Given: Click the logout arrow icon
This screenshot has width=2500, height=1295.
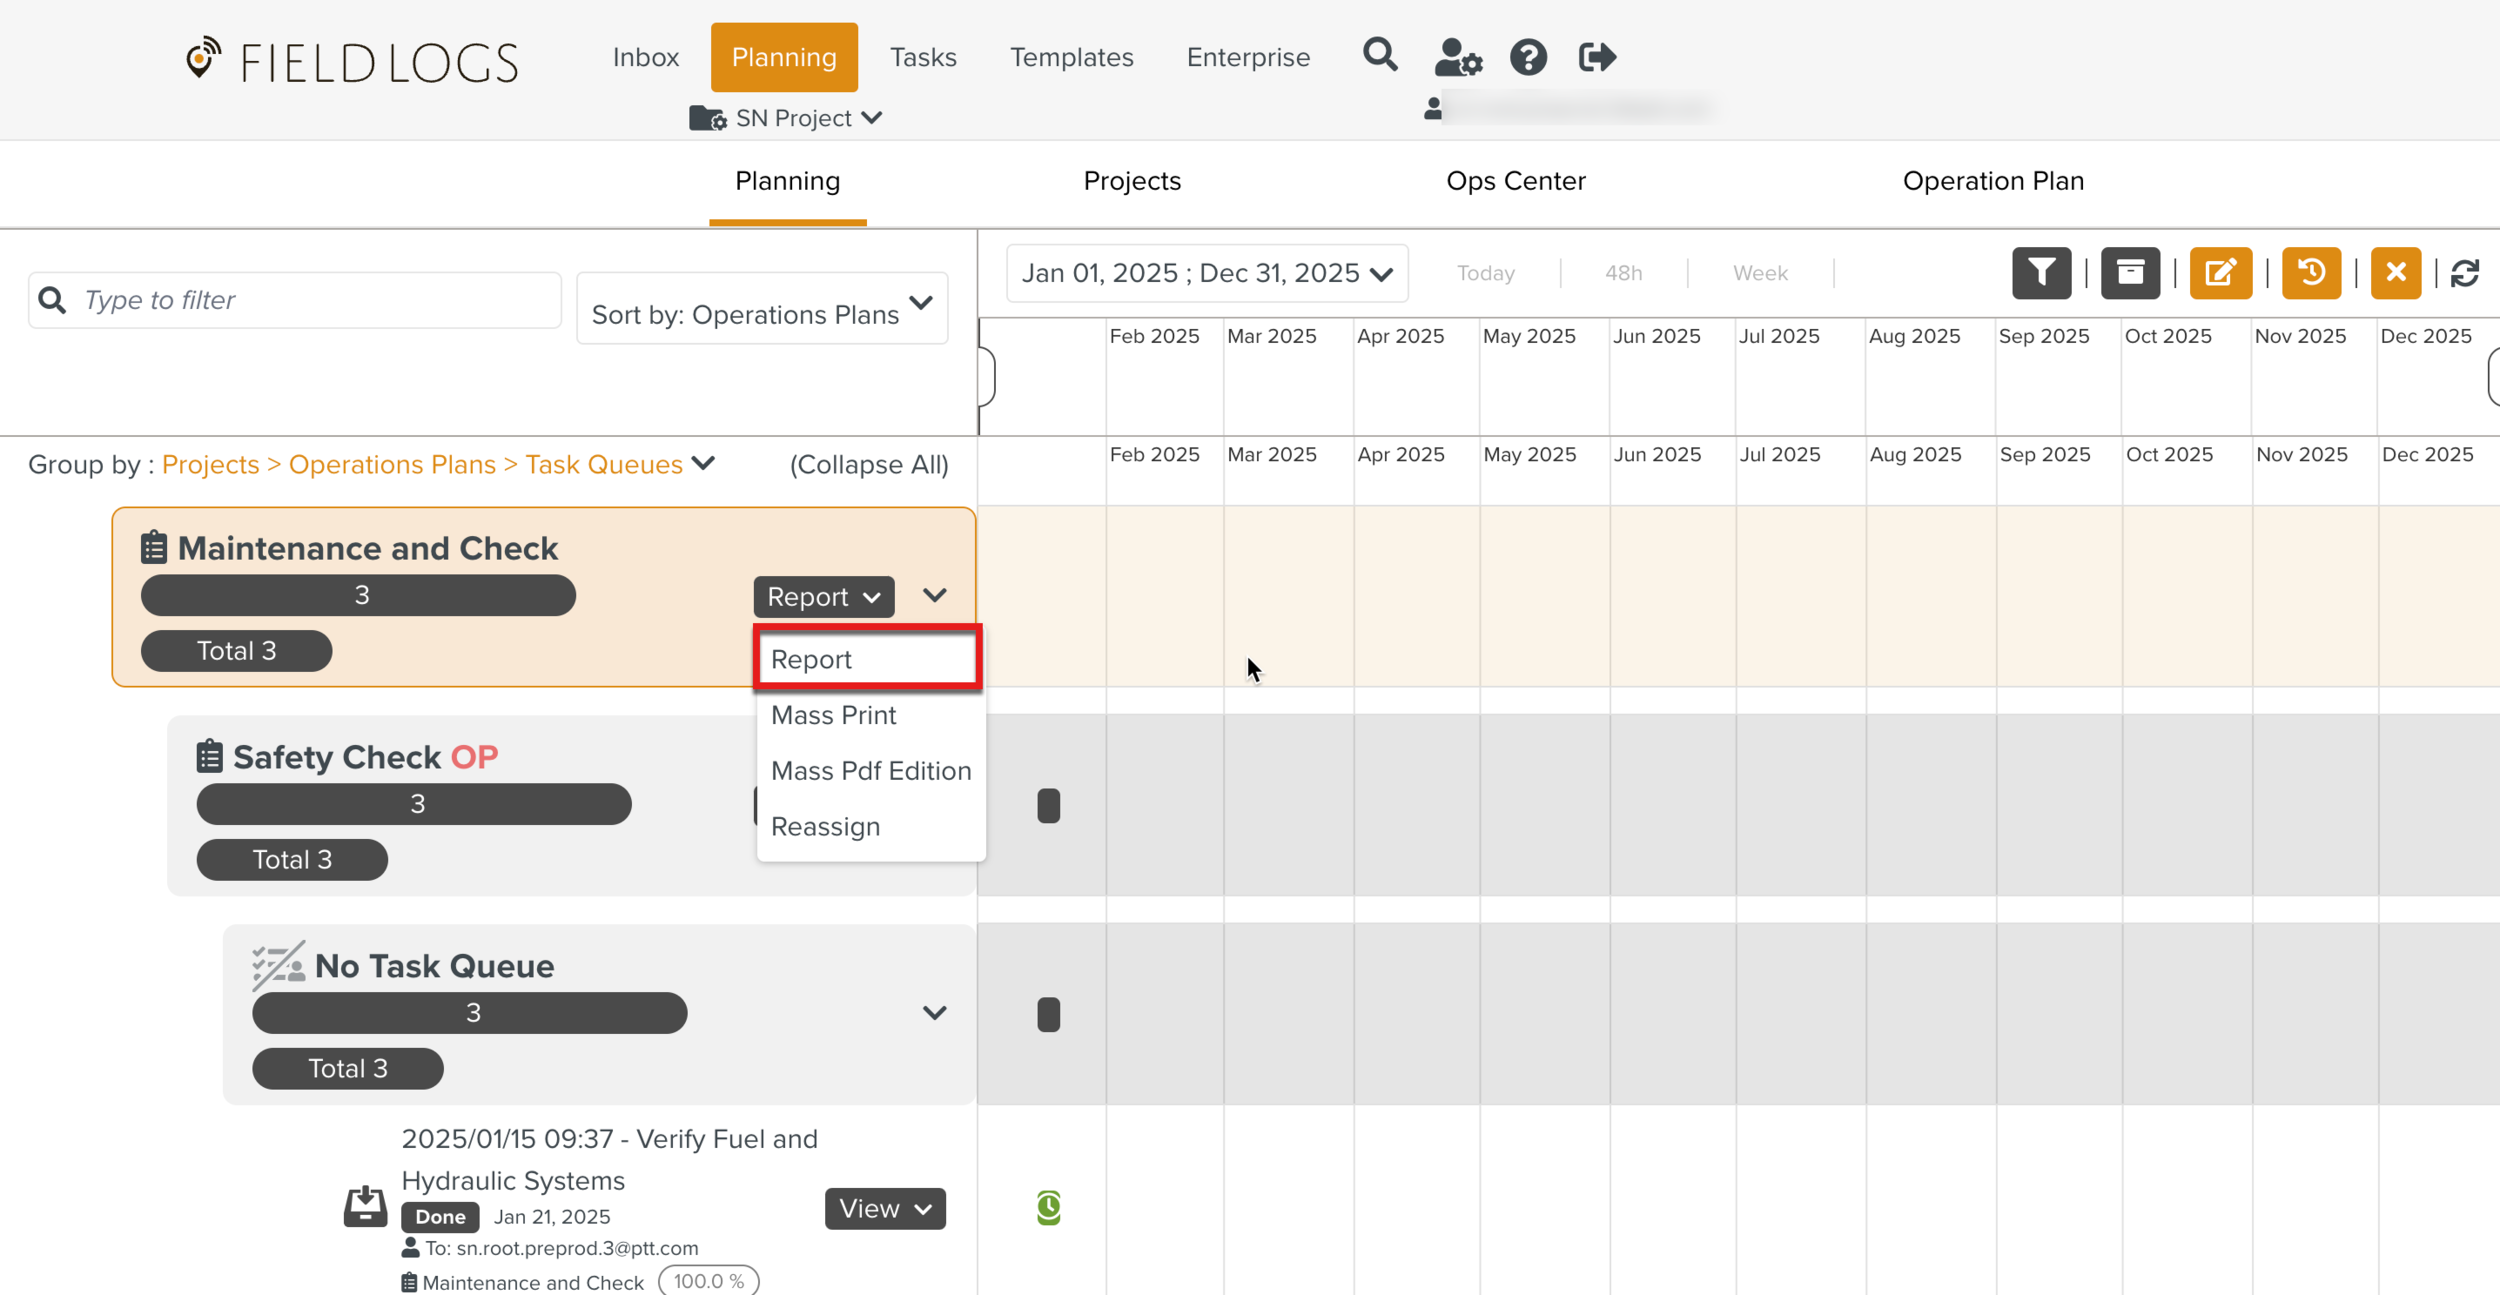Looking at the screenshot, I should pyautogui.click(x=1596, y=57).
